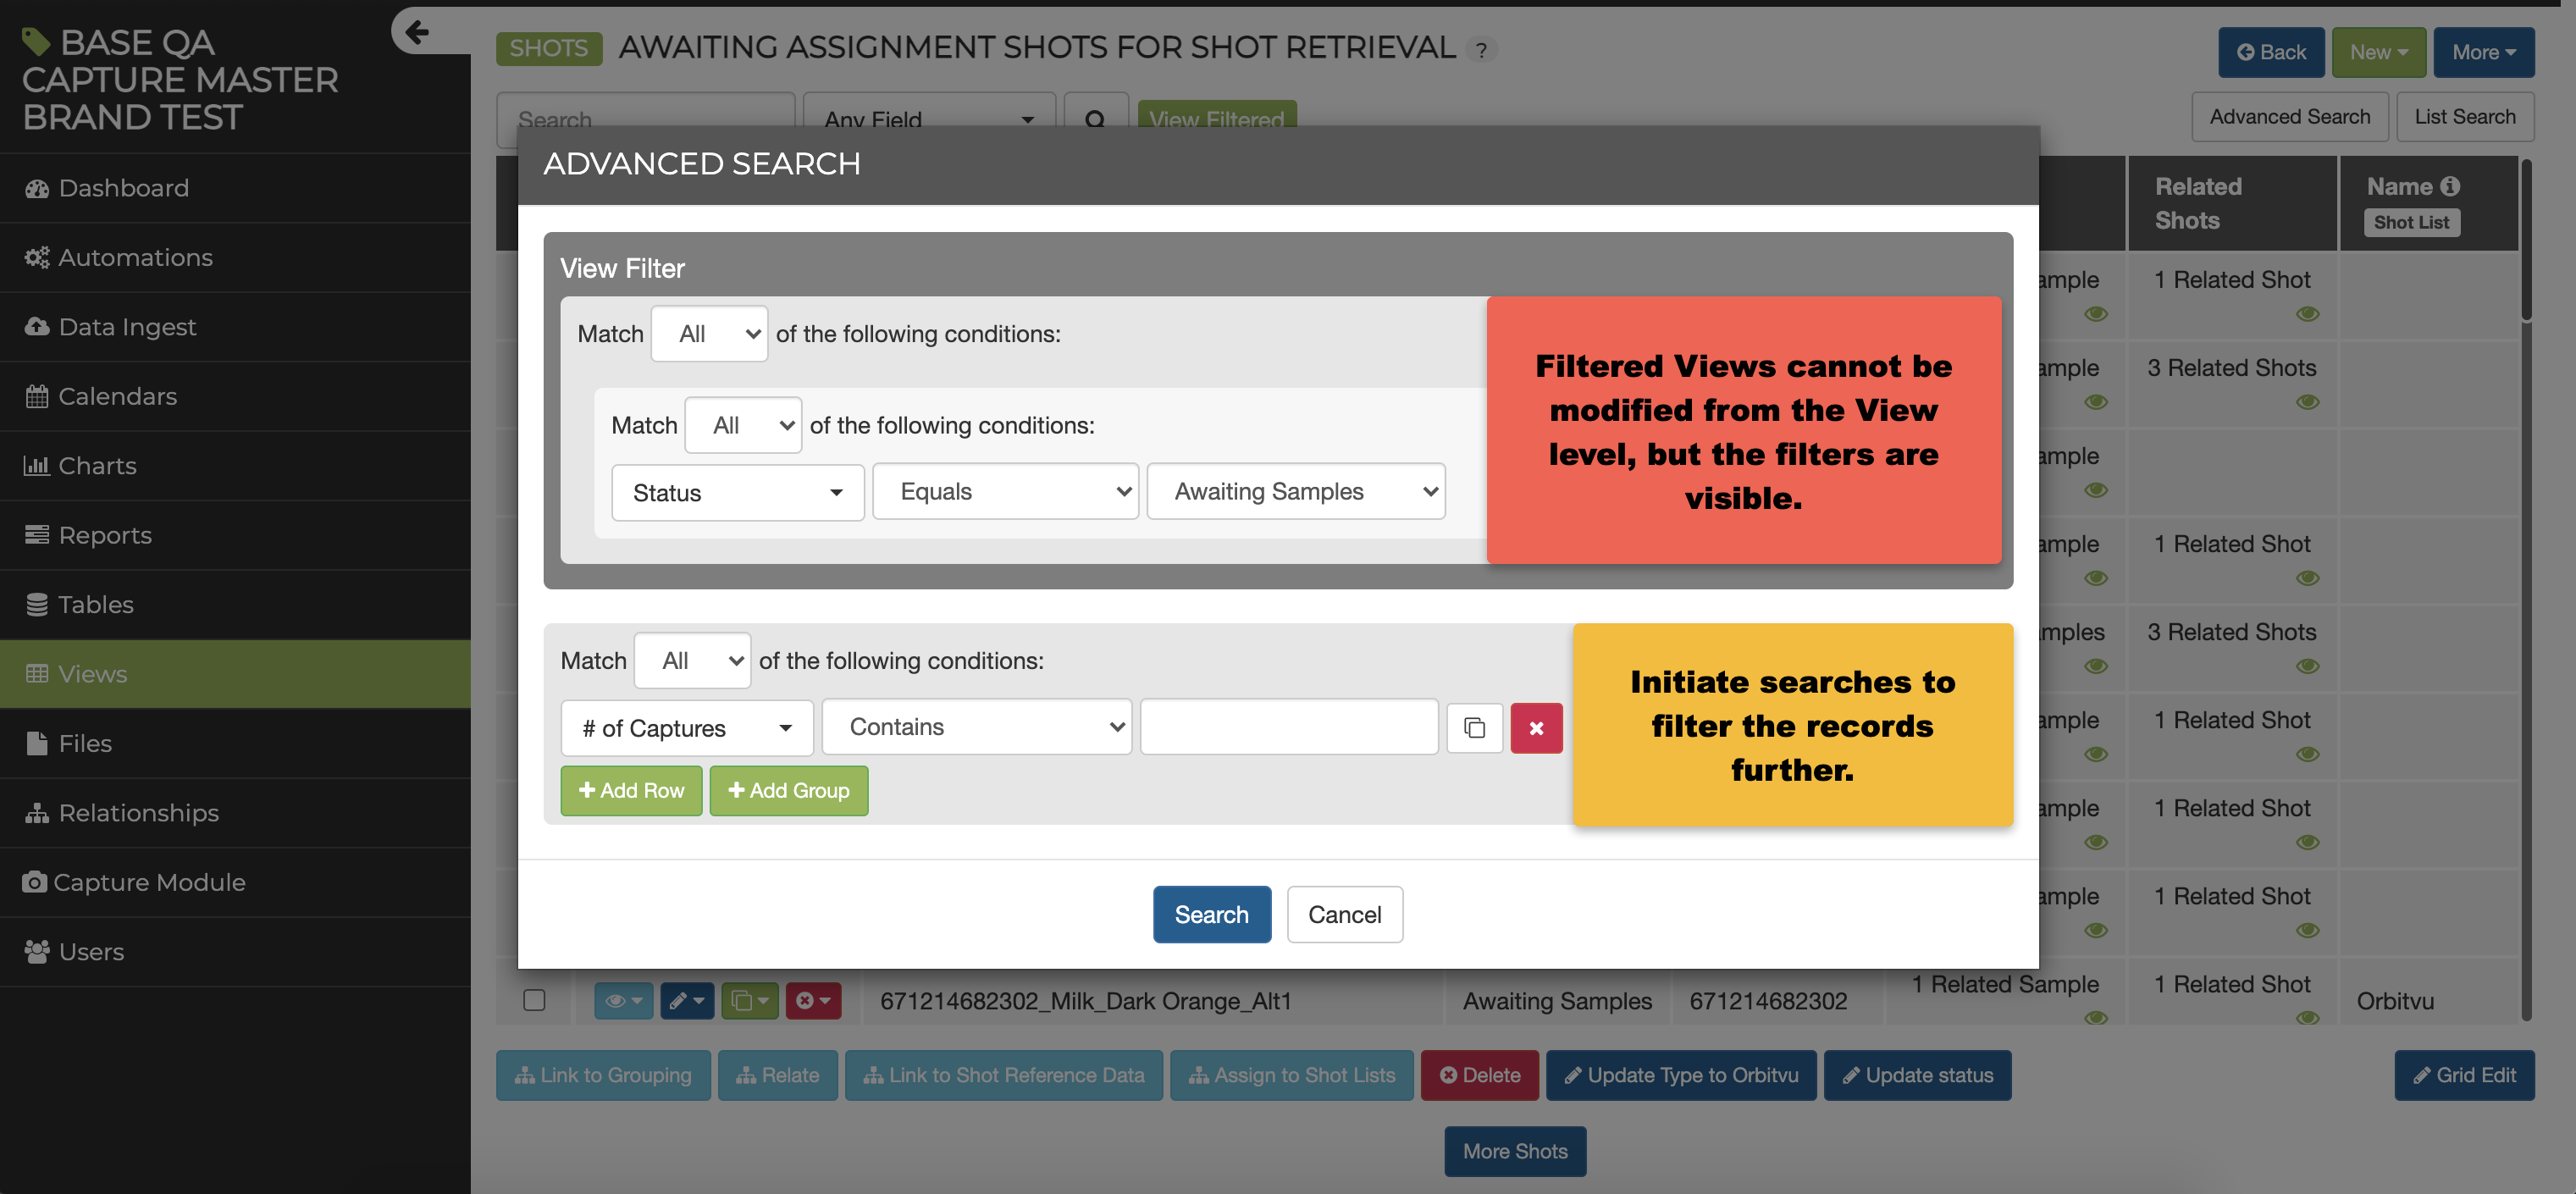Click the Add Group button
This screenshot has height=1194, width=2576.
pos(788,790)
